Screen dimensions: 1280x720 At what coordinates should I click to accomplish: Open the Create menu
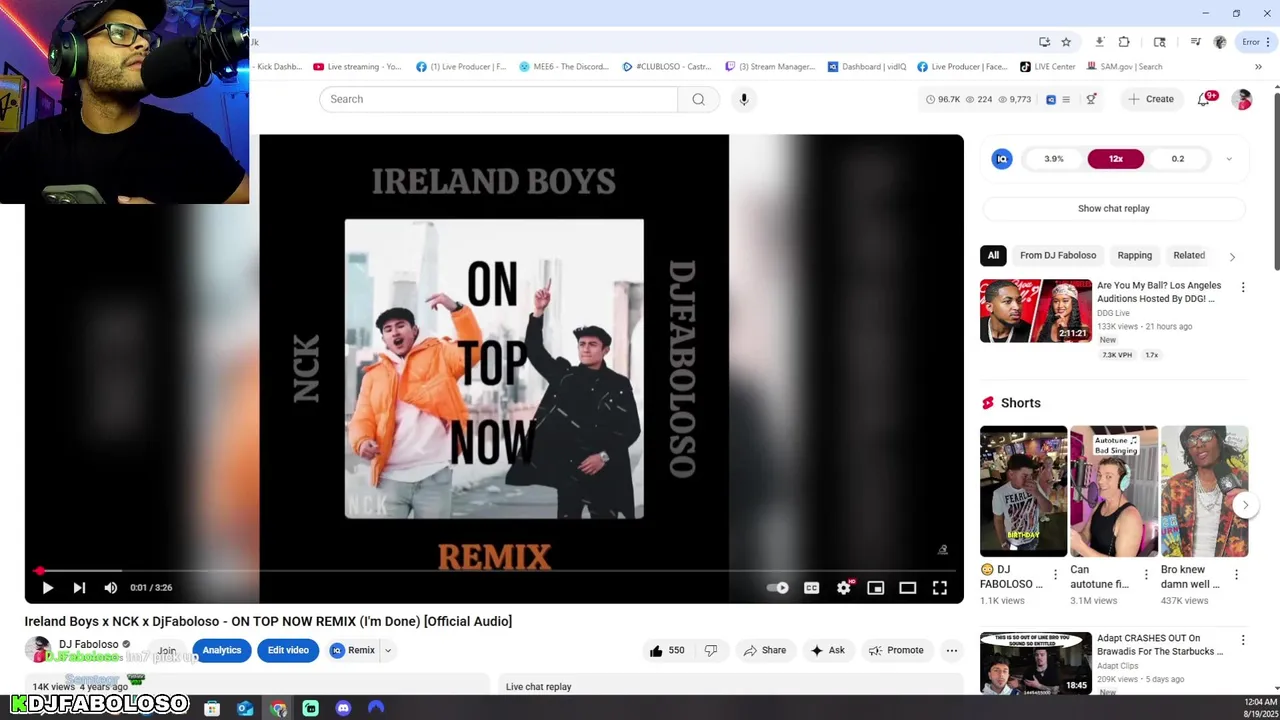[1151, 99]
